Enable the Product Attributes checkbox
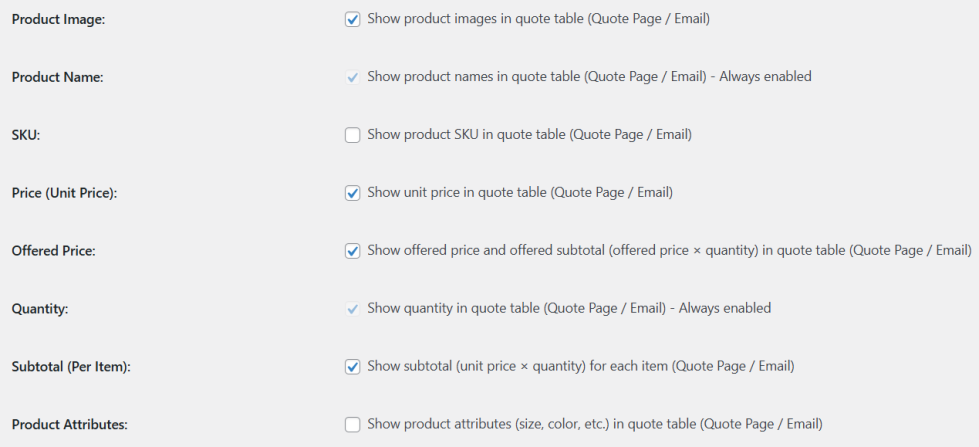 352,425
